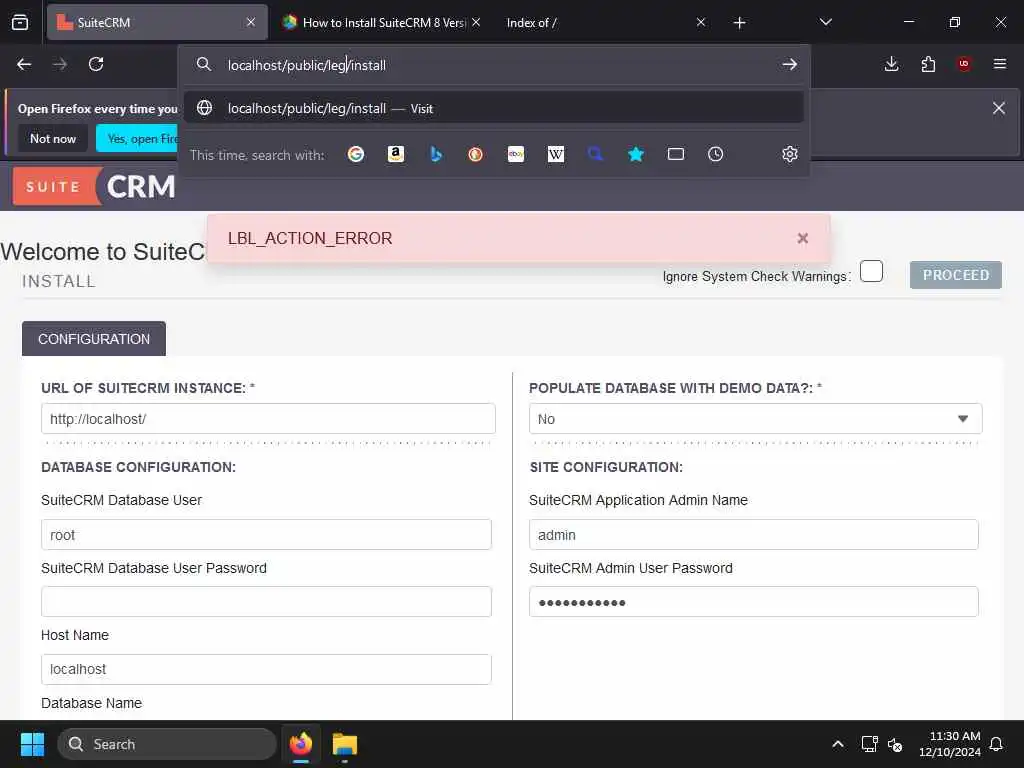Open the Populate Database with Demo Data dropdown
Screen dimensions: 1024x768
[x=755, y=419]
